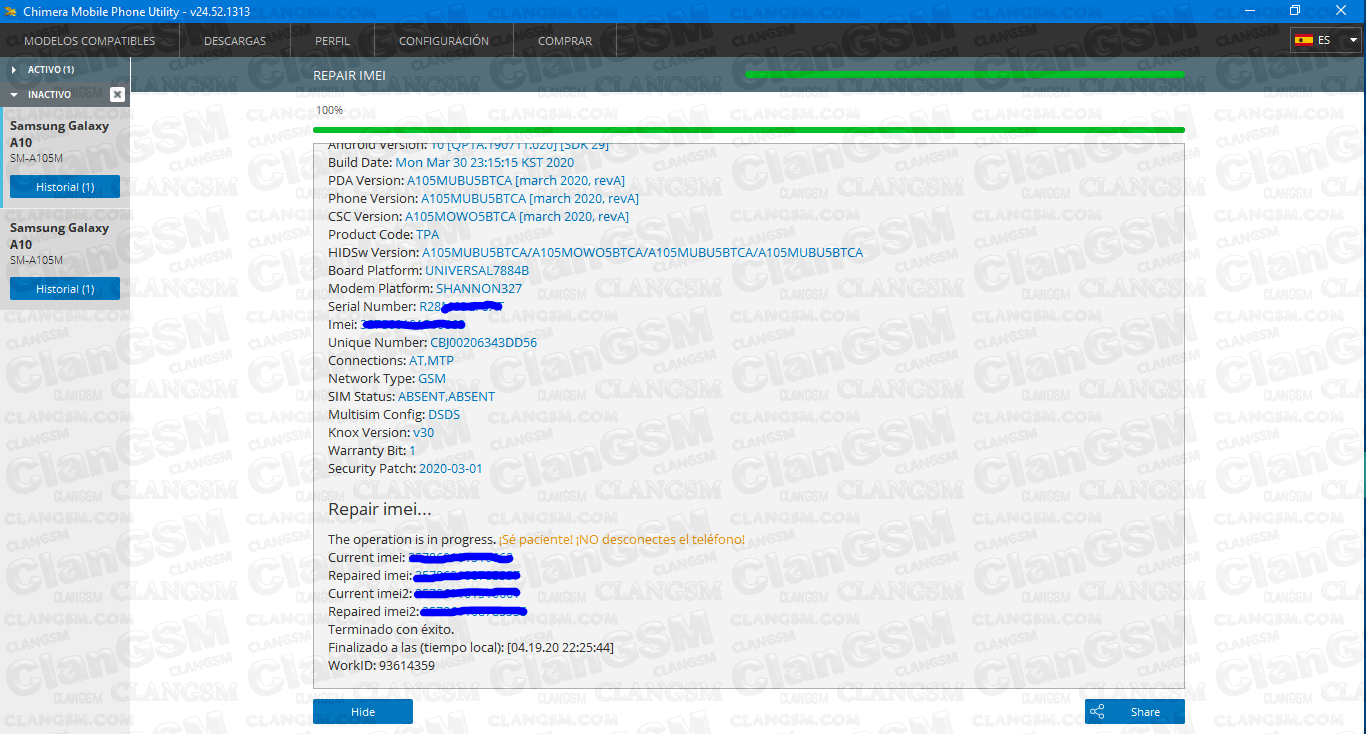Click the Build Date value
The height and width of the screenshot is (734, 1366).
(x=485, y=162)
